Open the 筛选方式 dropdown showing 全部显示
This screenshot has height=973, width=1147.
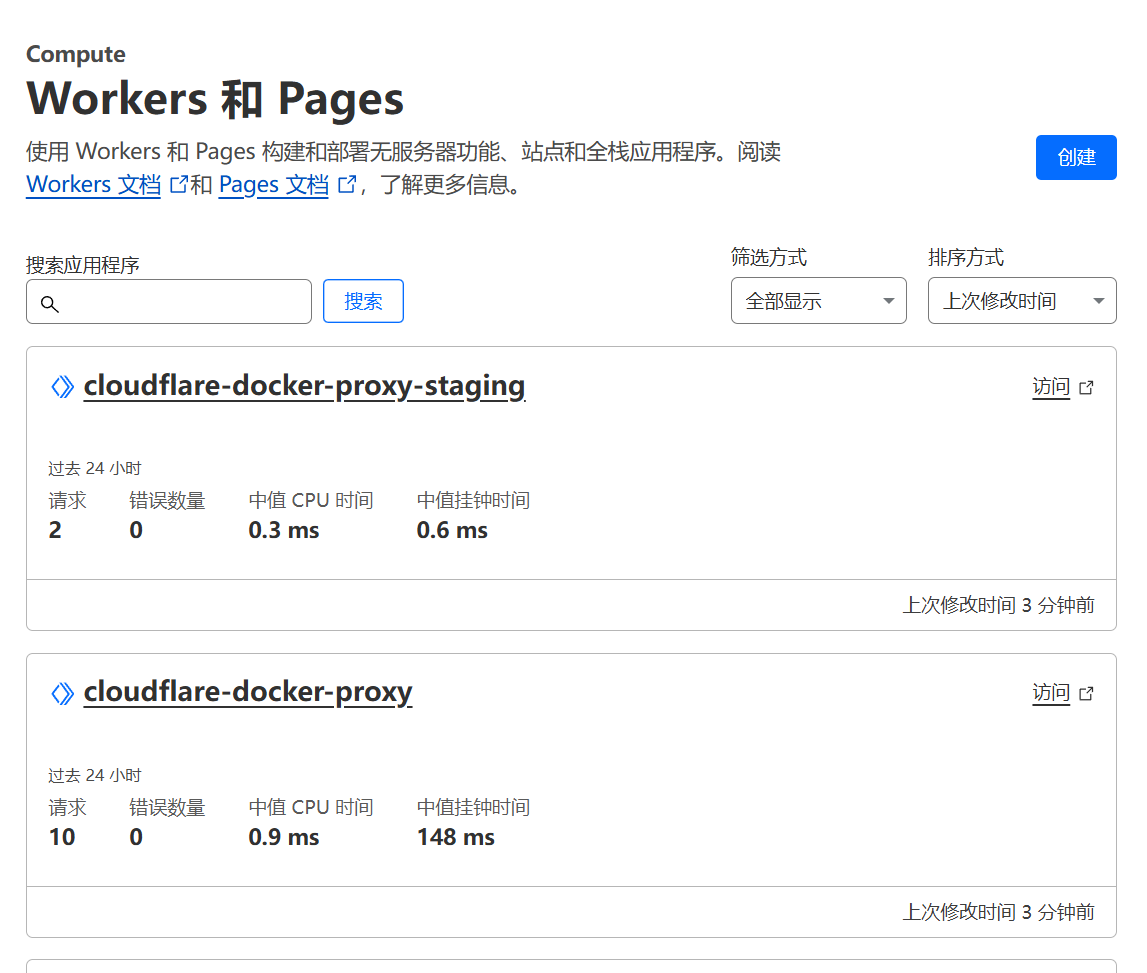click(x=818, y=301)
